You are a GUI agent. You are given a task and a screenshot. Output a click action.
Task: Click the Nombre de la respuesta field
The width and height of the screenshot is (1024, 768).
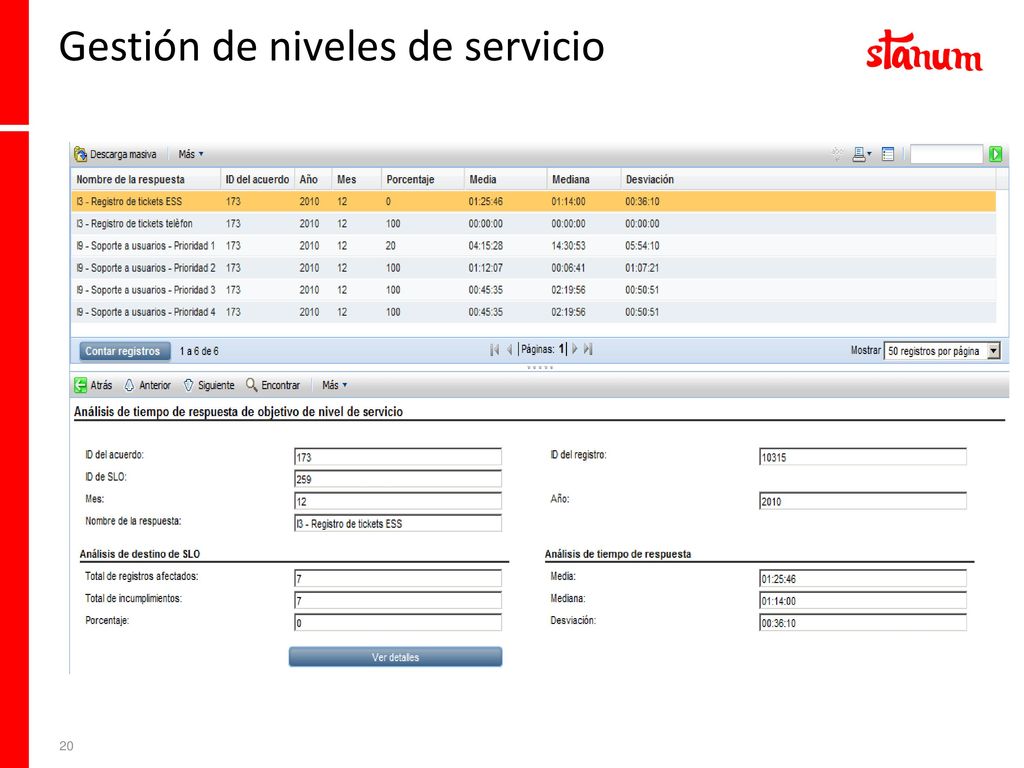click(x=398, y=523)
